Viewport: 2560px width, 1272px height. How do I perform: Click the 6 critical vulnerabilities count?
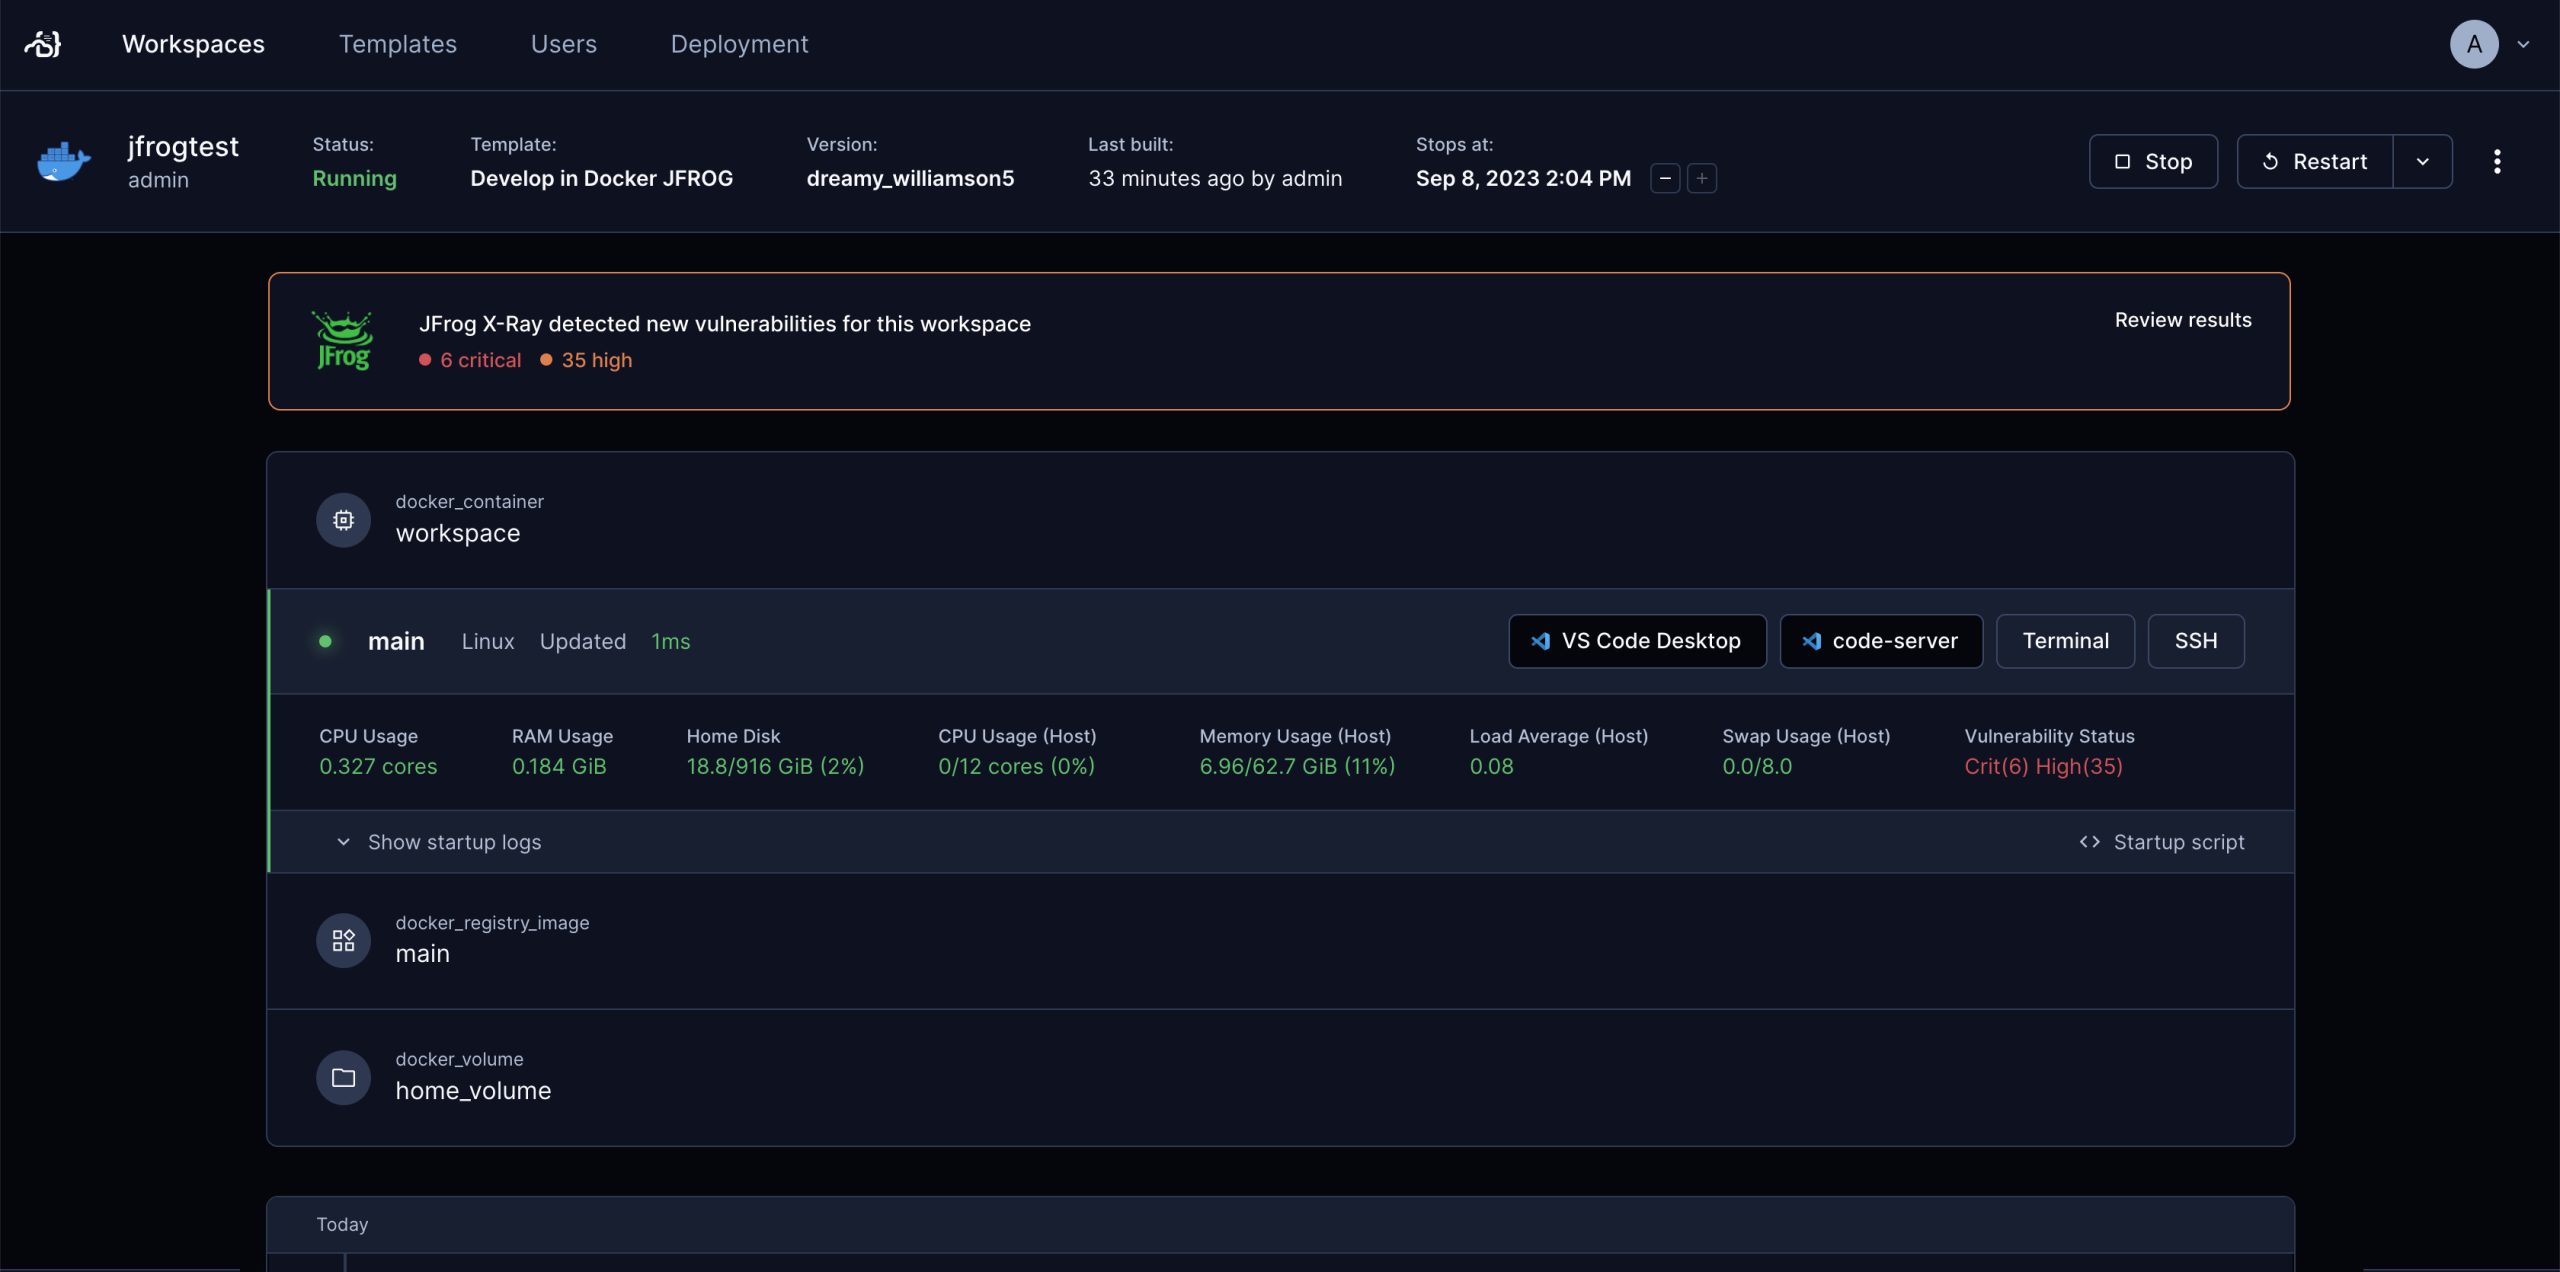click(x=470, y=360)
